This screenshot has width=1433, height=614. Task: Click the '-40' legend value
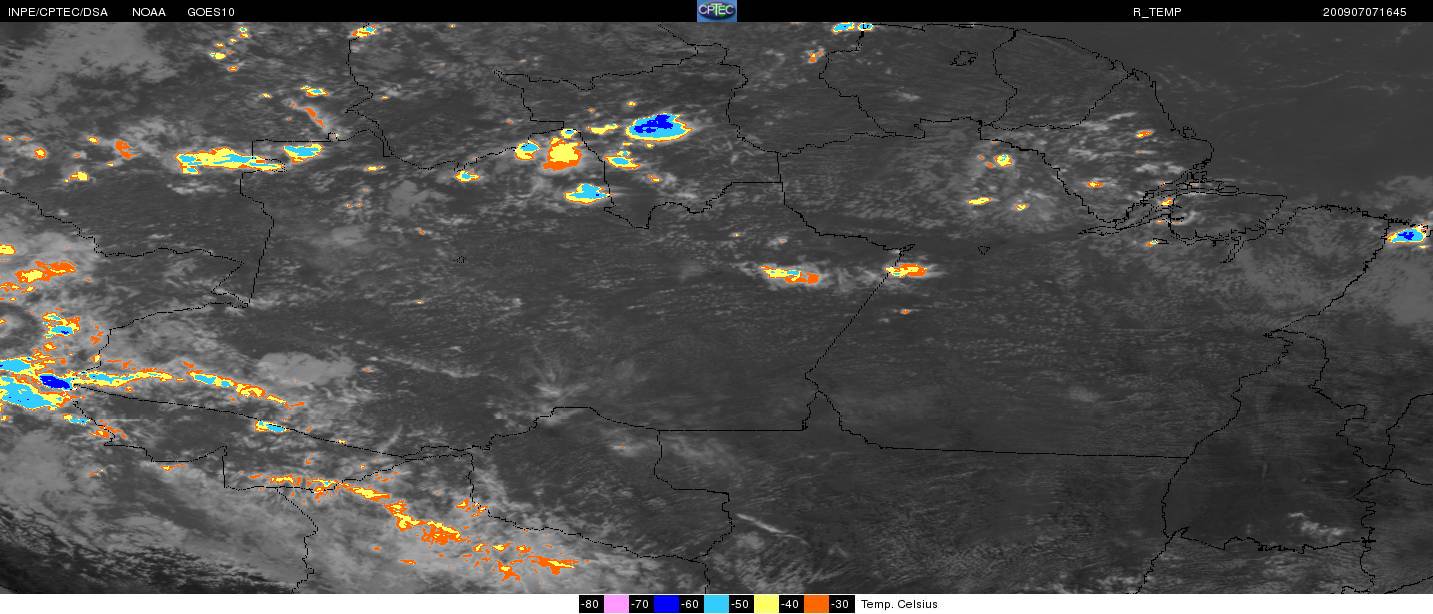click(x=790, y=604)
